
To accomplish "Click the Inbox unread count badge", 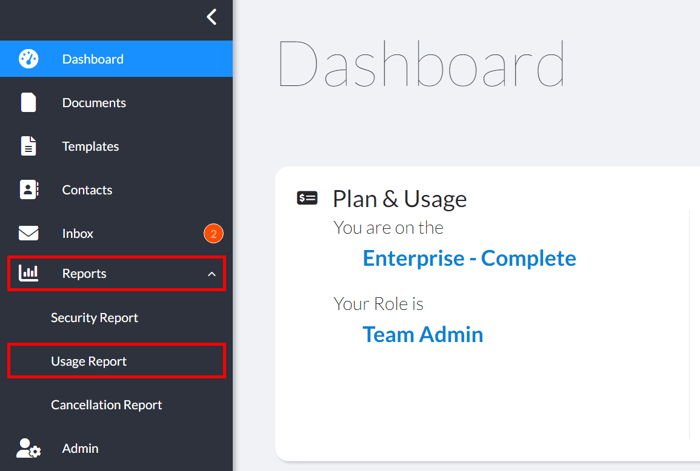I will coord(213,234).
